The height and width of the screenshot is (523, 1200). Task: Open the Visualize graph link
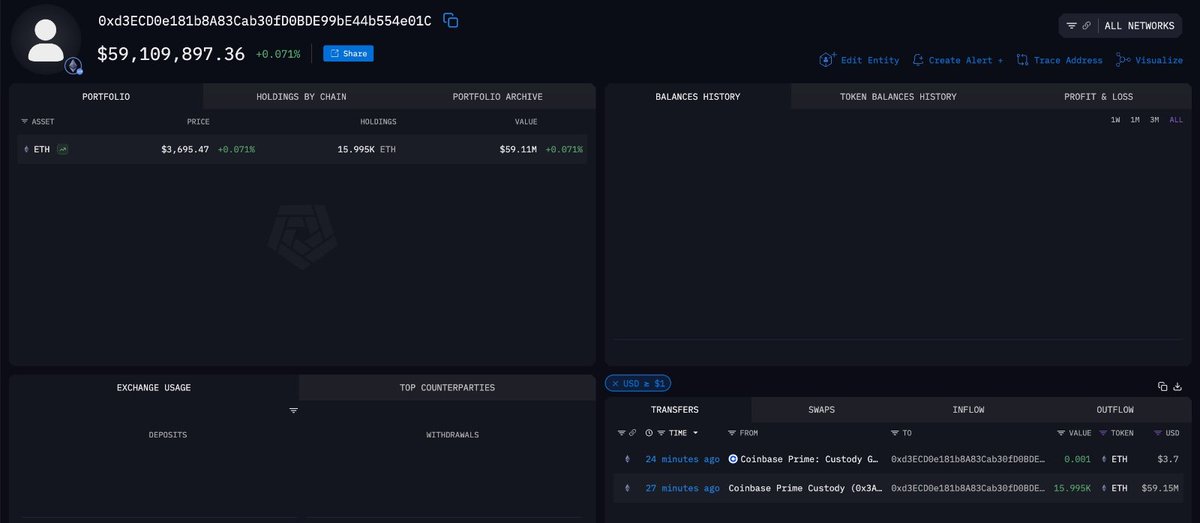(1149, 60)
